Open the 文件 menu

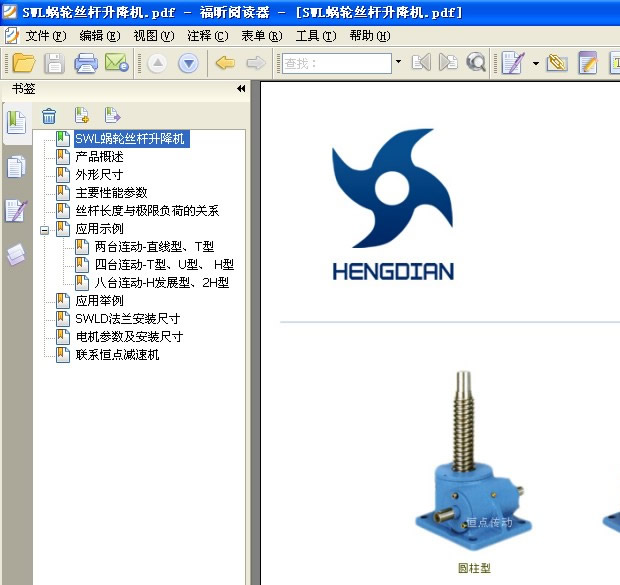coord(42,35)
